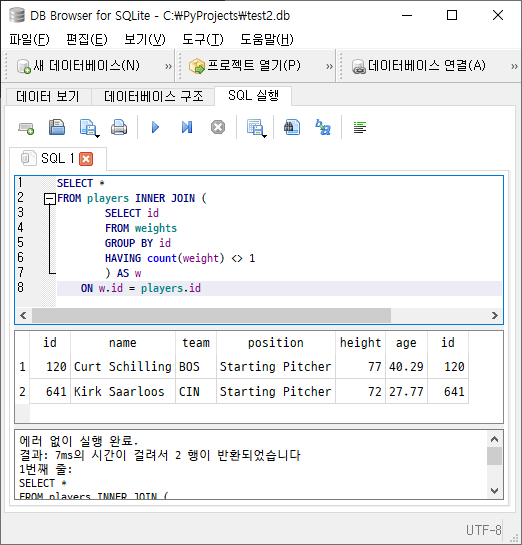Viewport: 522px width, 545px height.
Task: Execute all SQL with play icon
Action: click(x=155, y=128)
